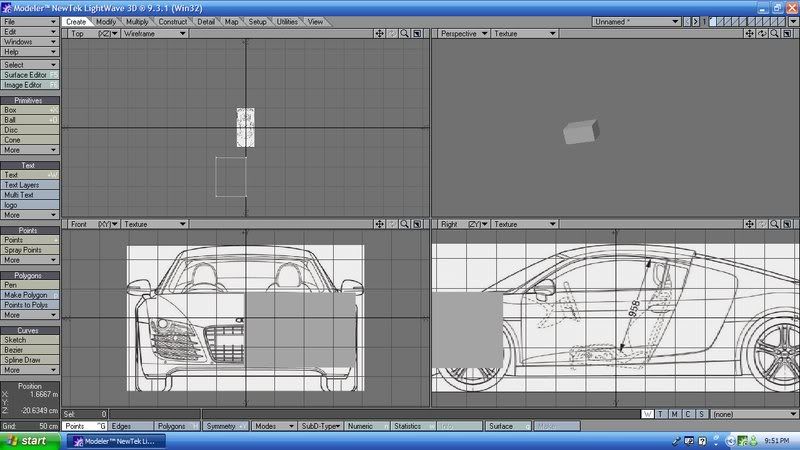Click the pan icon in Right viewport

(749, 224)
